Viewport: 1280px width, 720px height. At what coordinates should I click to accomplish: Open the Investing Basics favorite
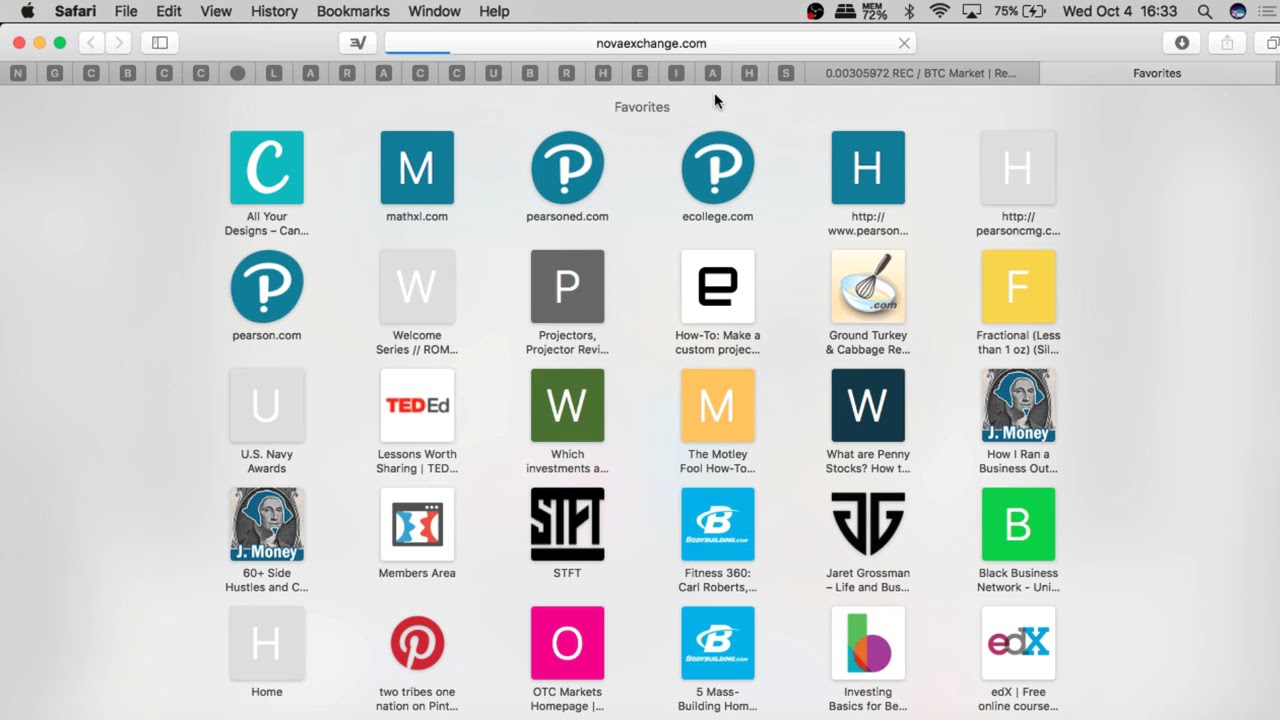[868, 644]
